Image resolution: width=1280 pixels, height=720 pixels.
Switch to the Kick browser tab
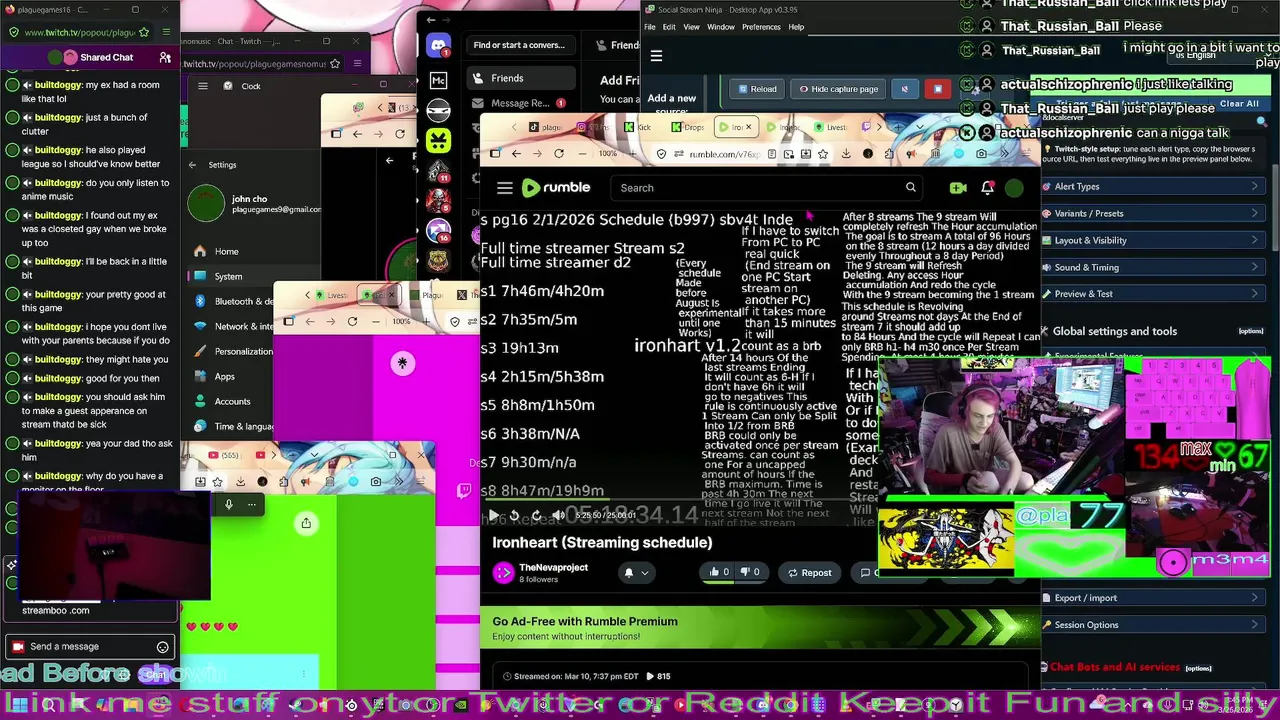click(640, 127)
